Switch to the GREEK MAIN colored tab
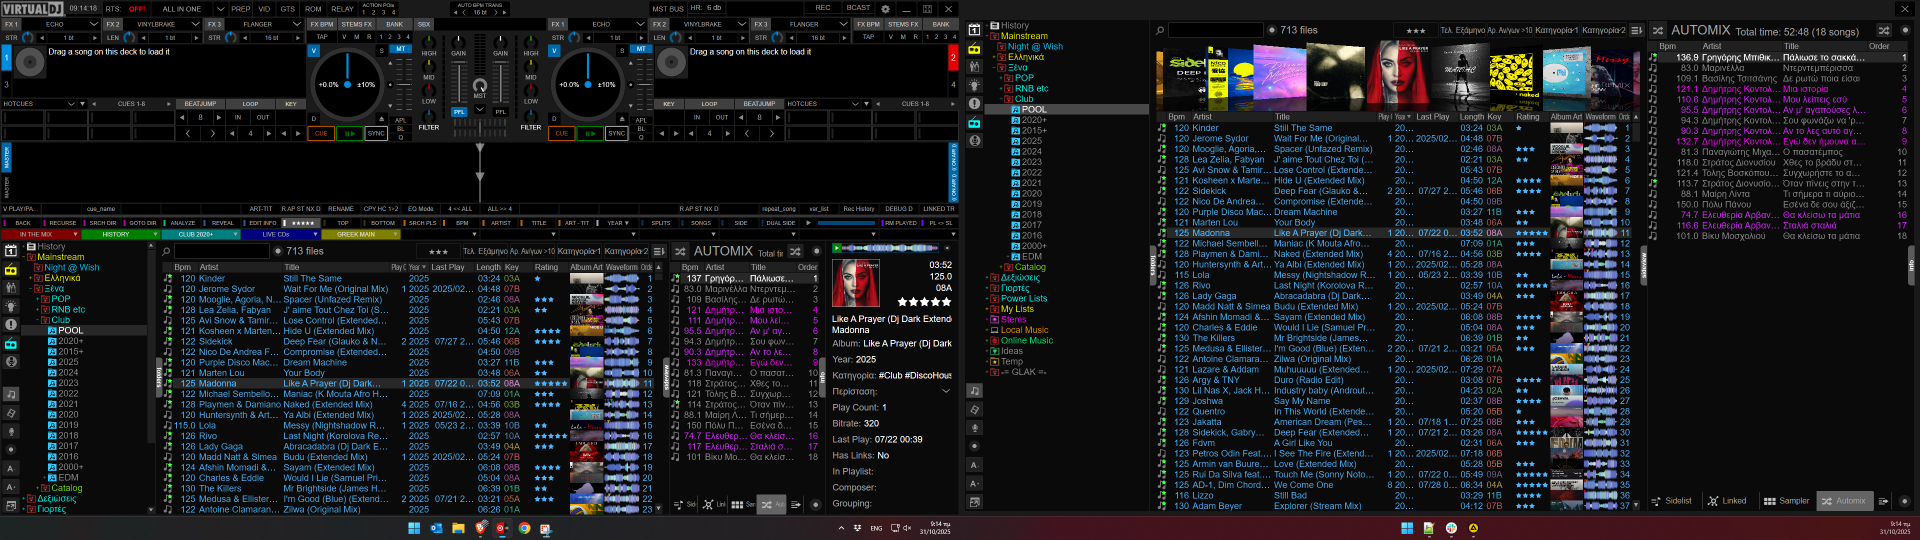 point(356,235)
